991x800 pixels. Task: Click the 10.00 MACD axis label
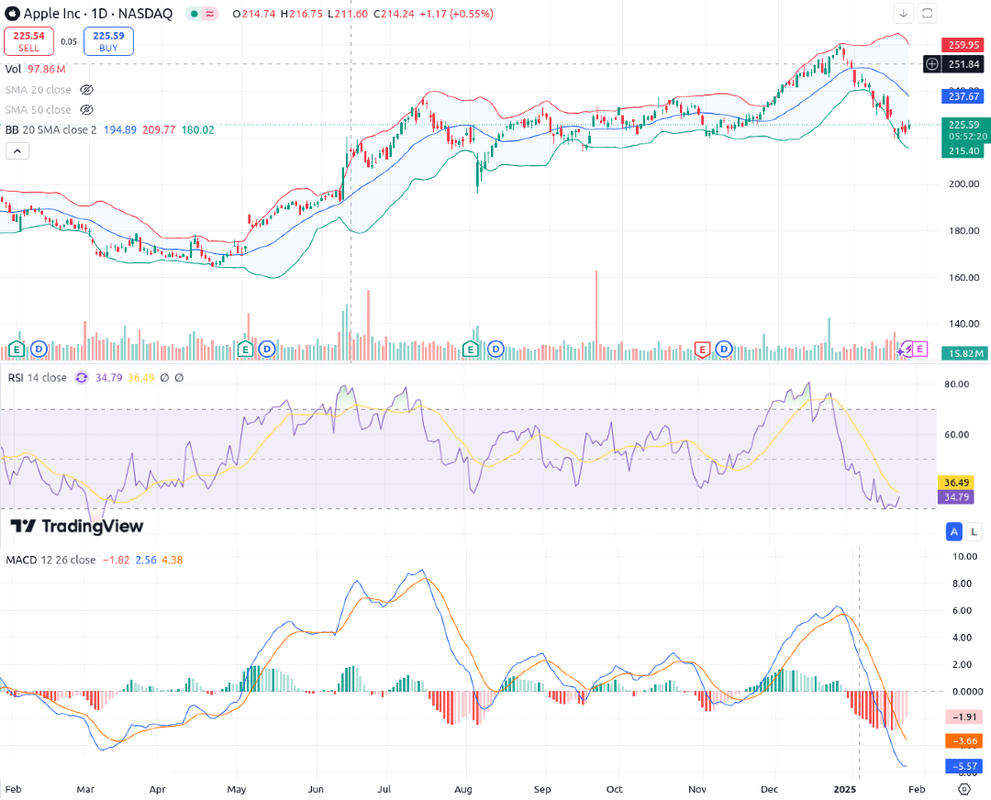click(964, 557)
